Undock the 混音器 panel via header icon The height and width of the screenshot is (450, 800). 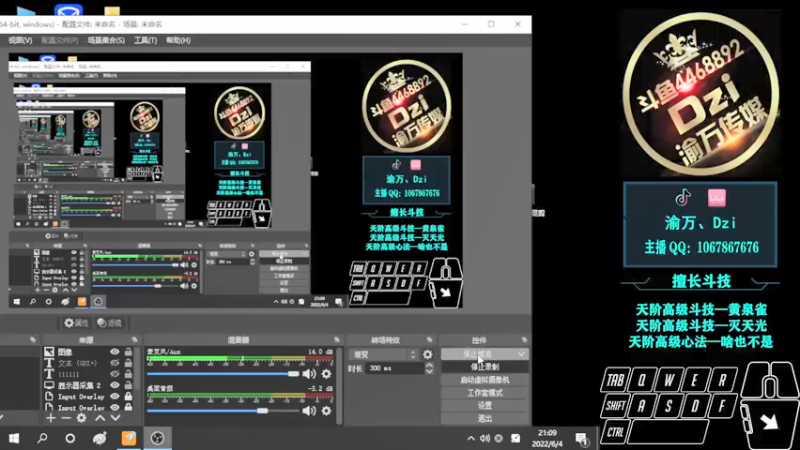[337, 340]
